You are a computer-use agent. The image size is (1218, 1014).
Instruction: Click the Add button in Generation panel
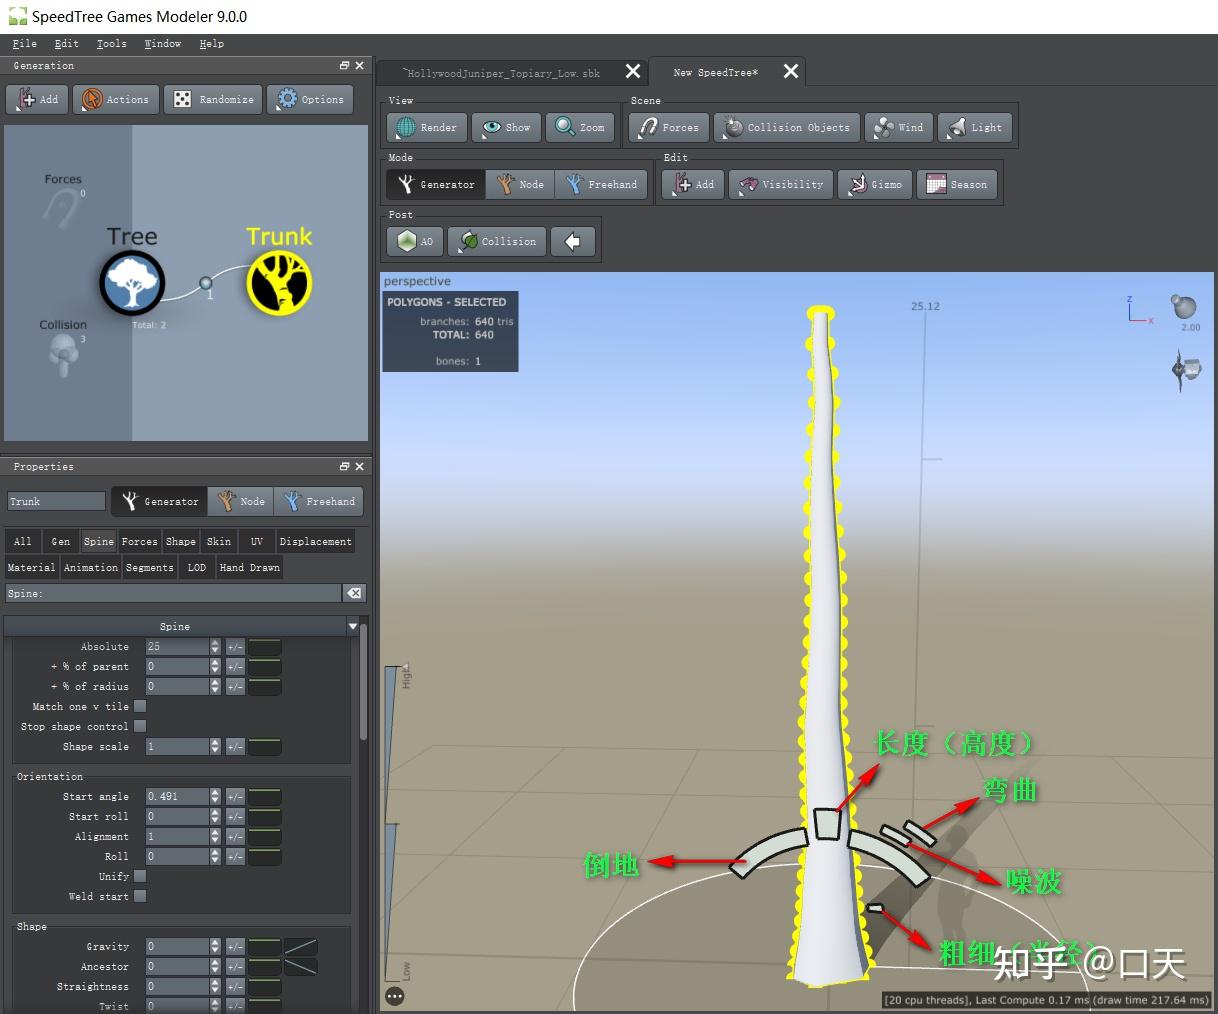coord(38,100)
